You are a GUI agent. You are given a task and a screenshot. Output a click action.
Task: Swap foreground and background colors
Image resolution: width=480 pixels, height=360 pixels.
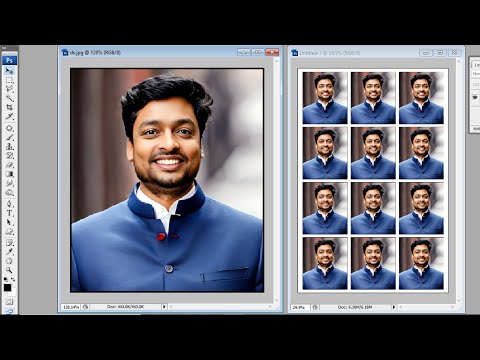(13, 279)
